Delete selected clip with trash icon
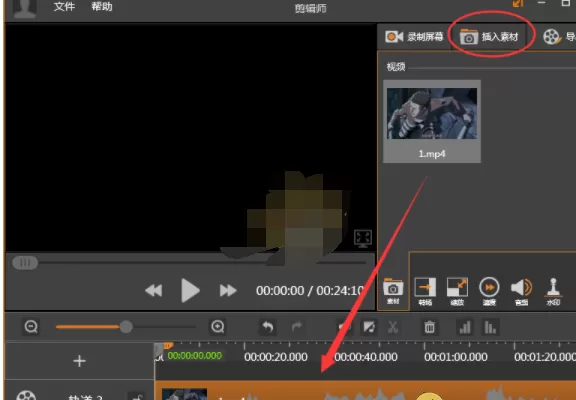Screen dimensions: 576x400 coord(429,327)
